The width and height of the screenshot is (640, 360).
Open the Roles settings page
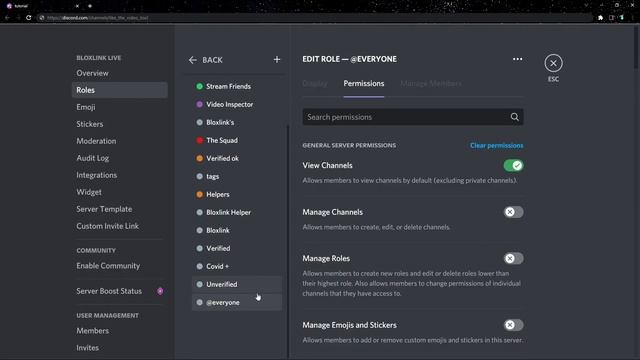(120, 90)
